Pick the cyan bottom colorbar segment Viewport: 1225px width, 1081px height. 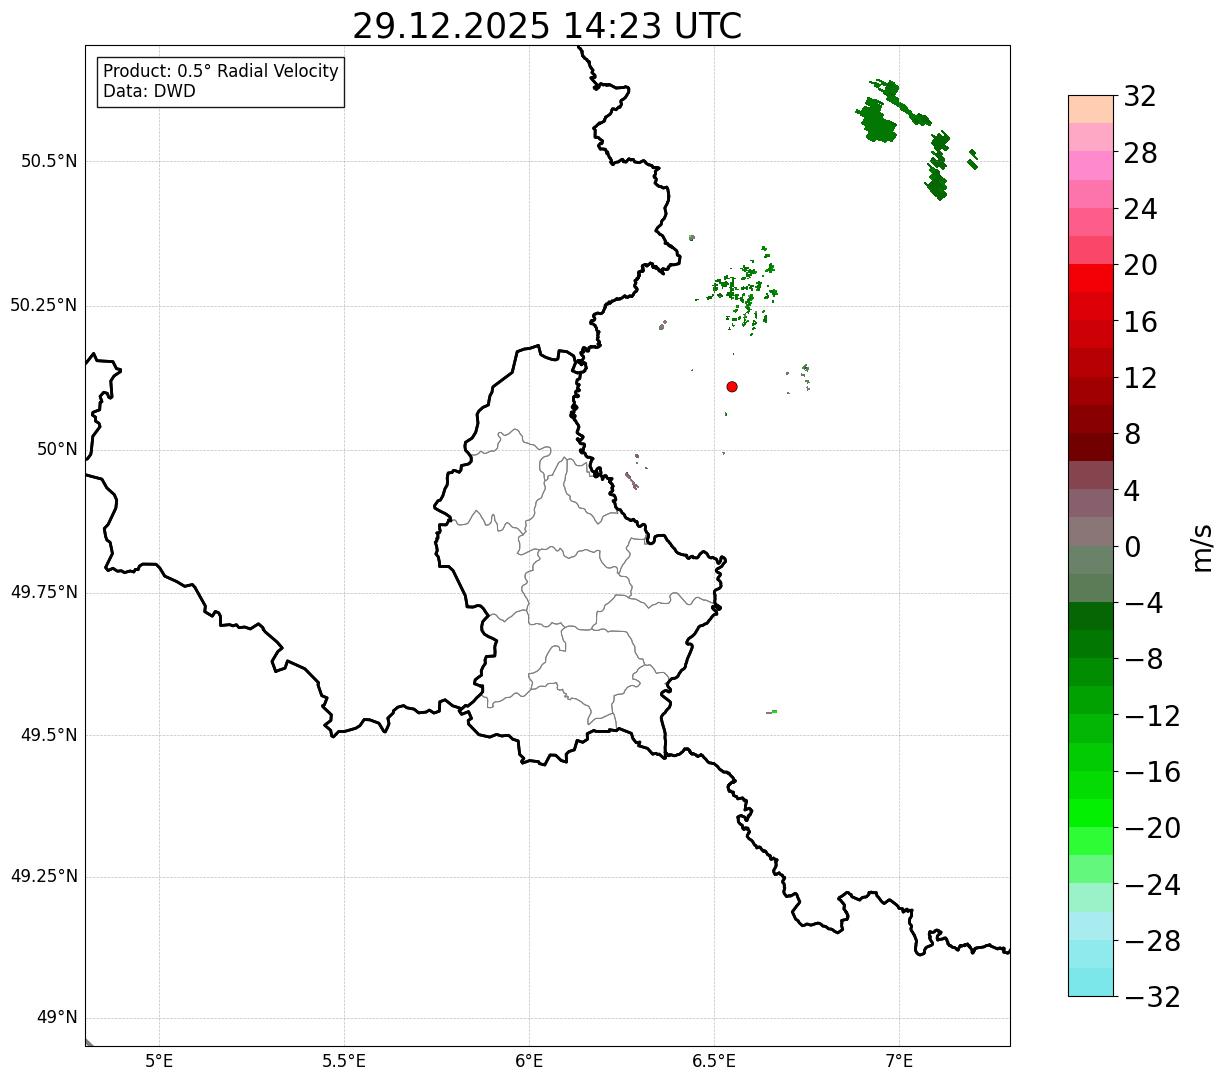1091,982
